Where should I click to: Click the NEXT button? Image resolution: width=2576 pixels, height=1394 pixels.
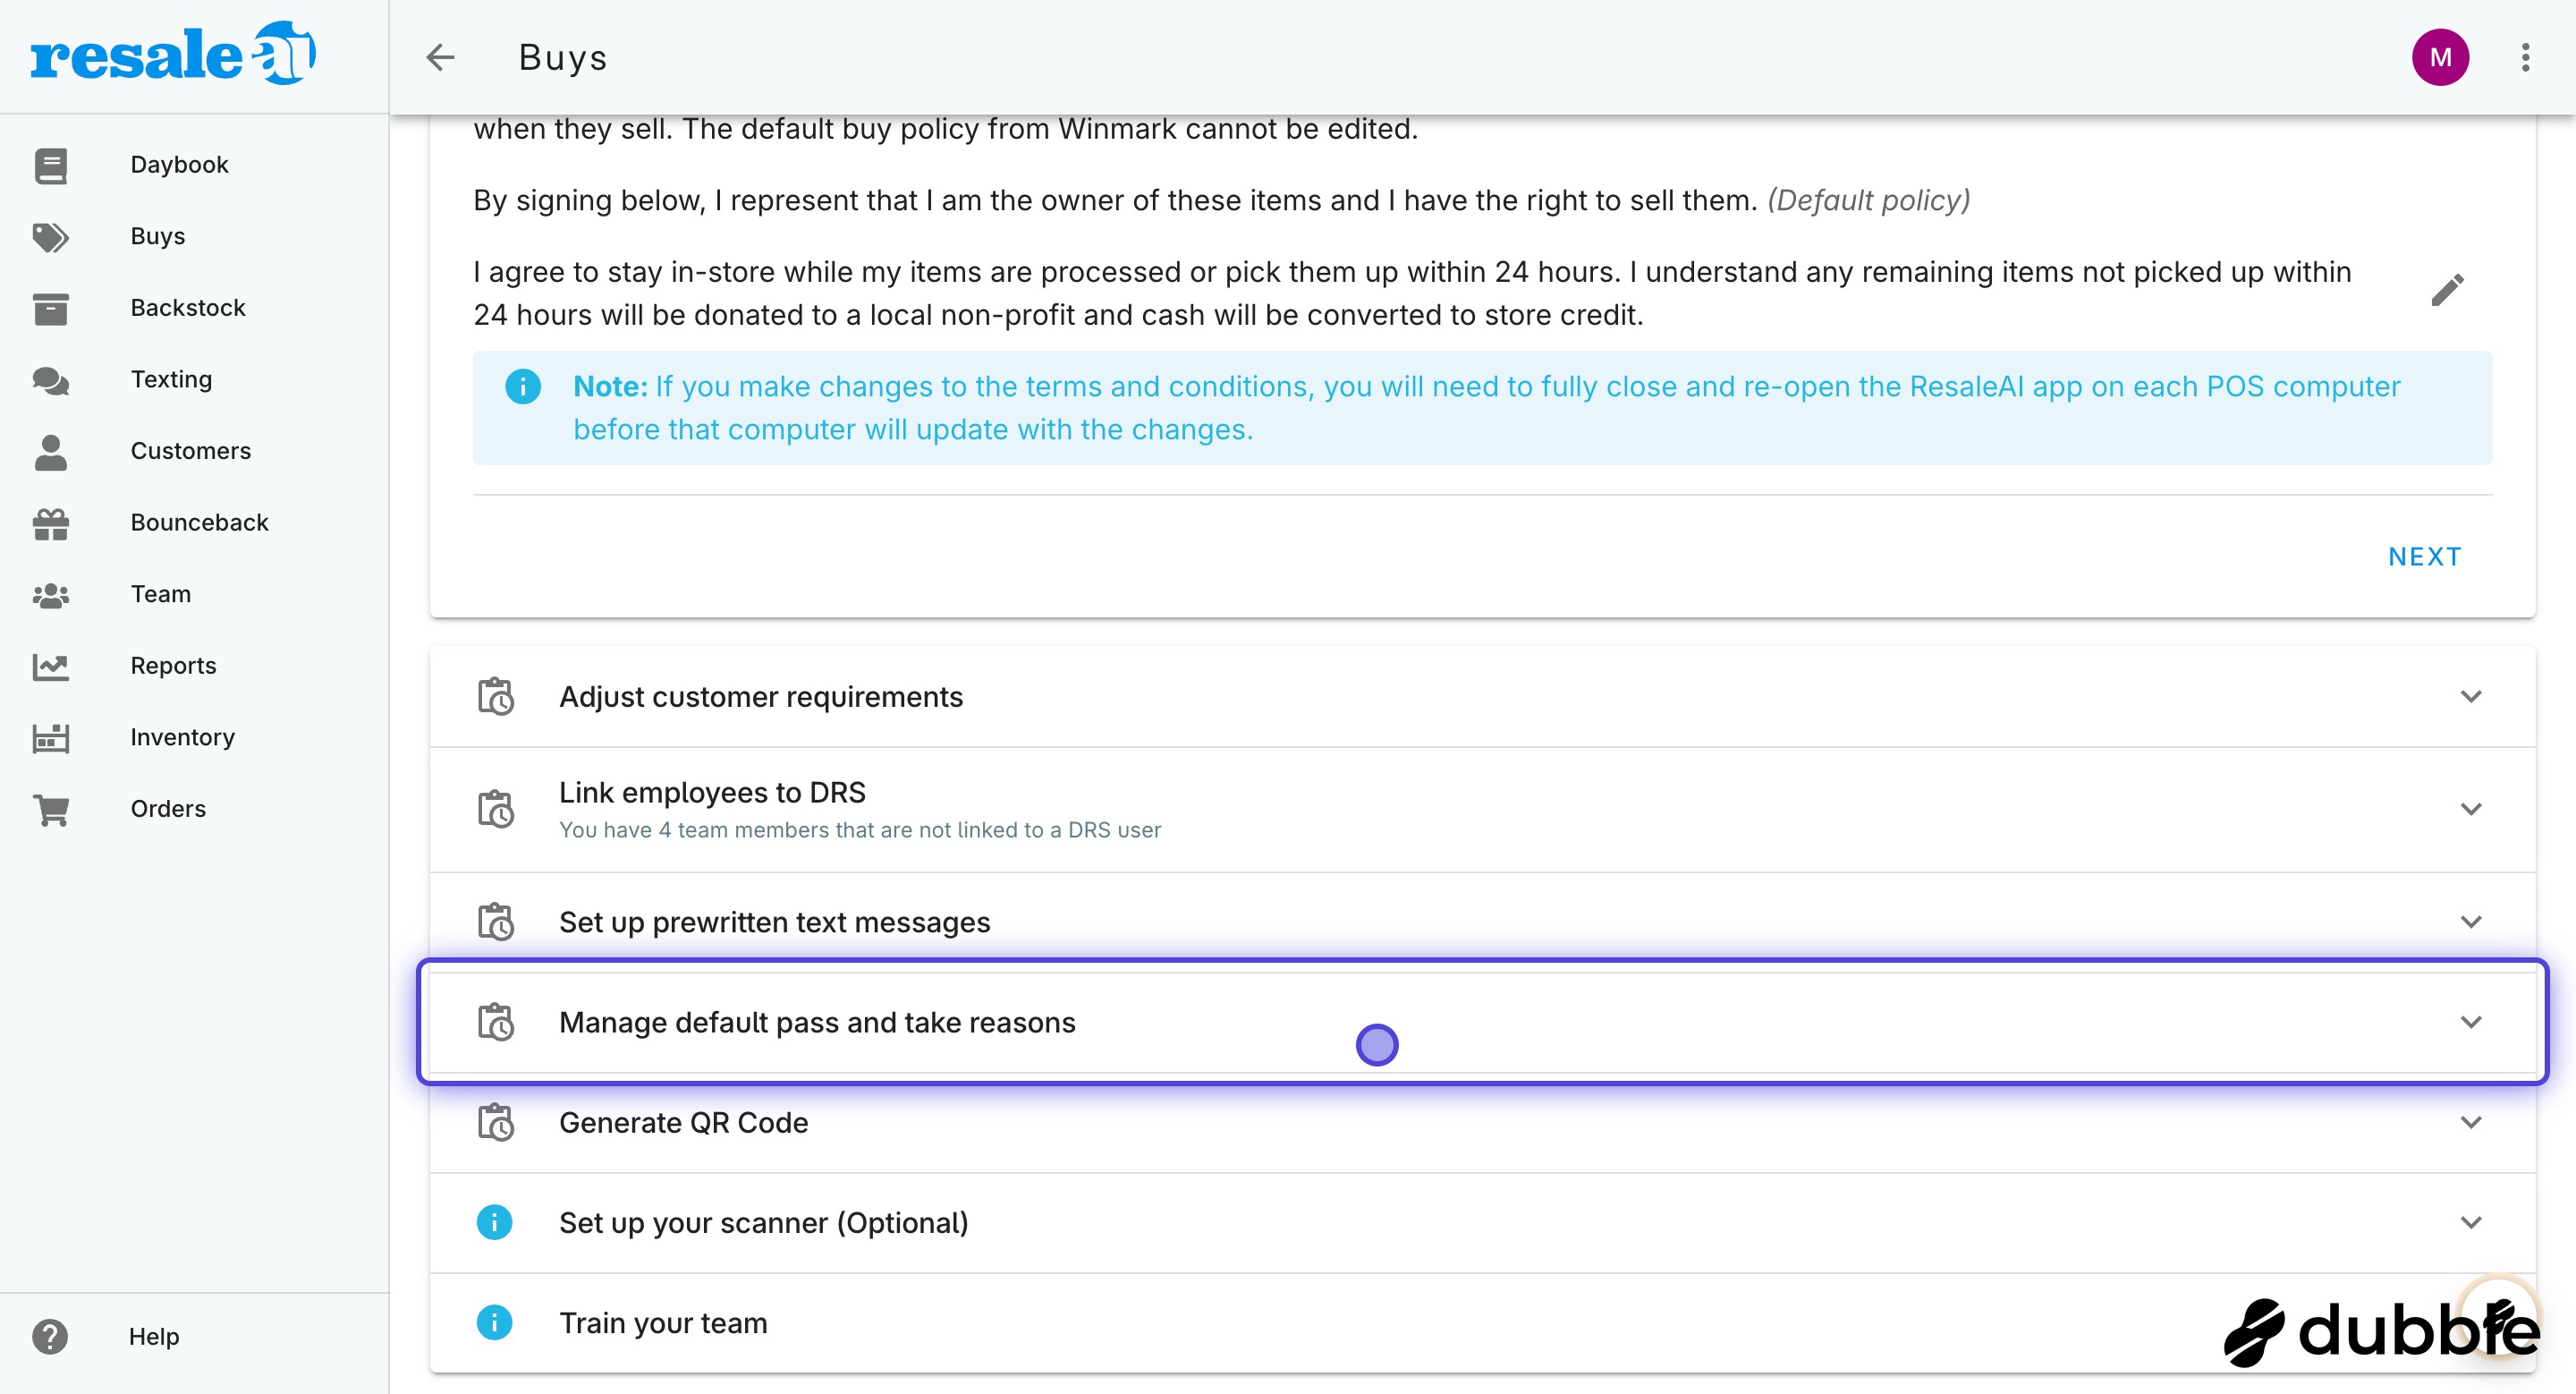coord(2425,557)
